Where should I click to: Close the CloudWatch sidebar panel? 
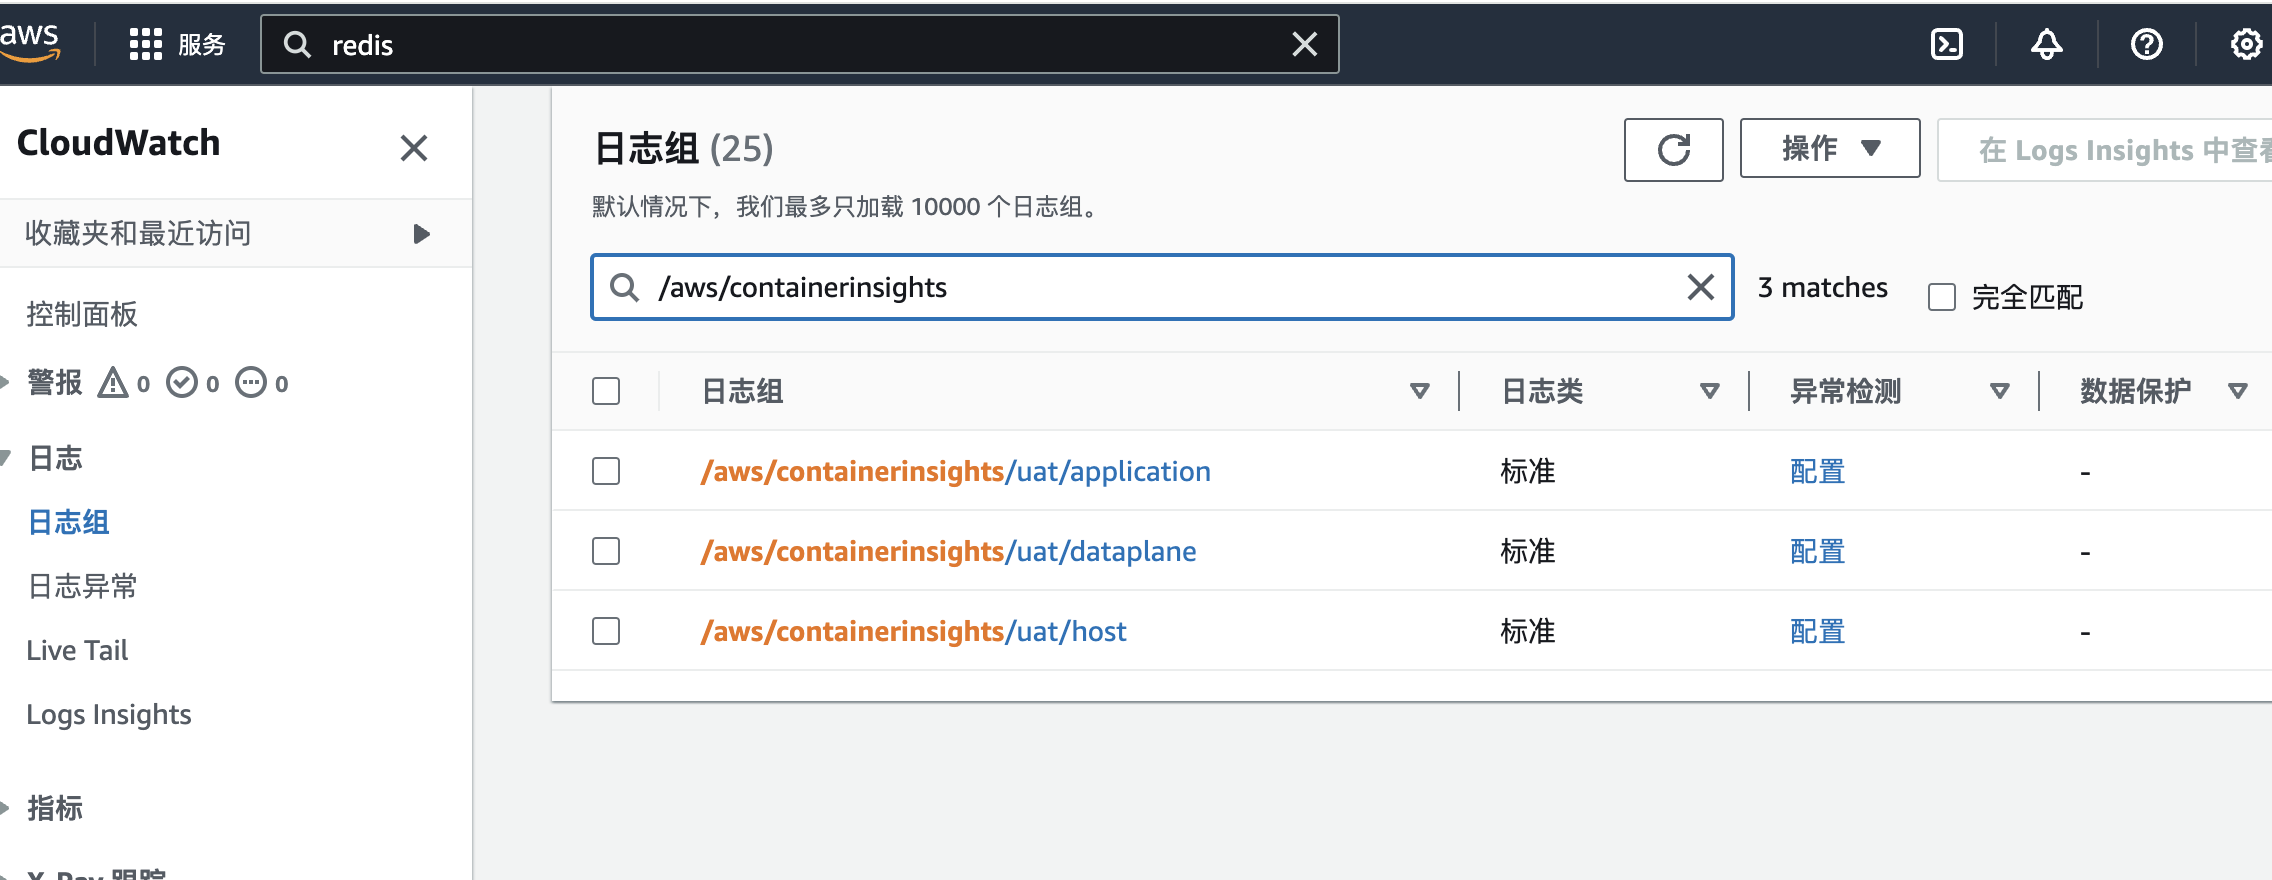(413, 148)
